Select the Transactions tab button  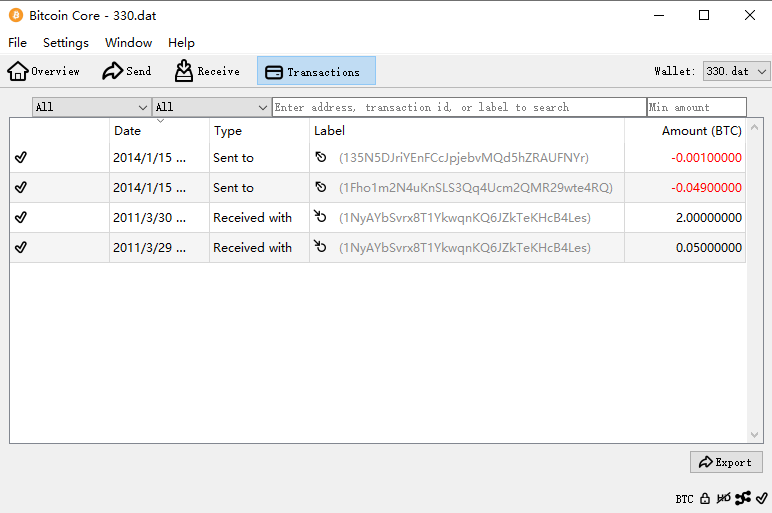tap(316, 71)
